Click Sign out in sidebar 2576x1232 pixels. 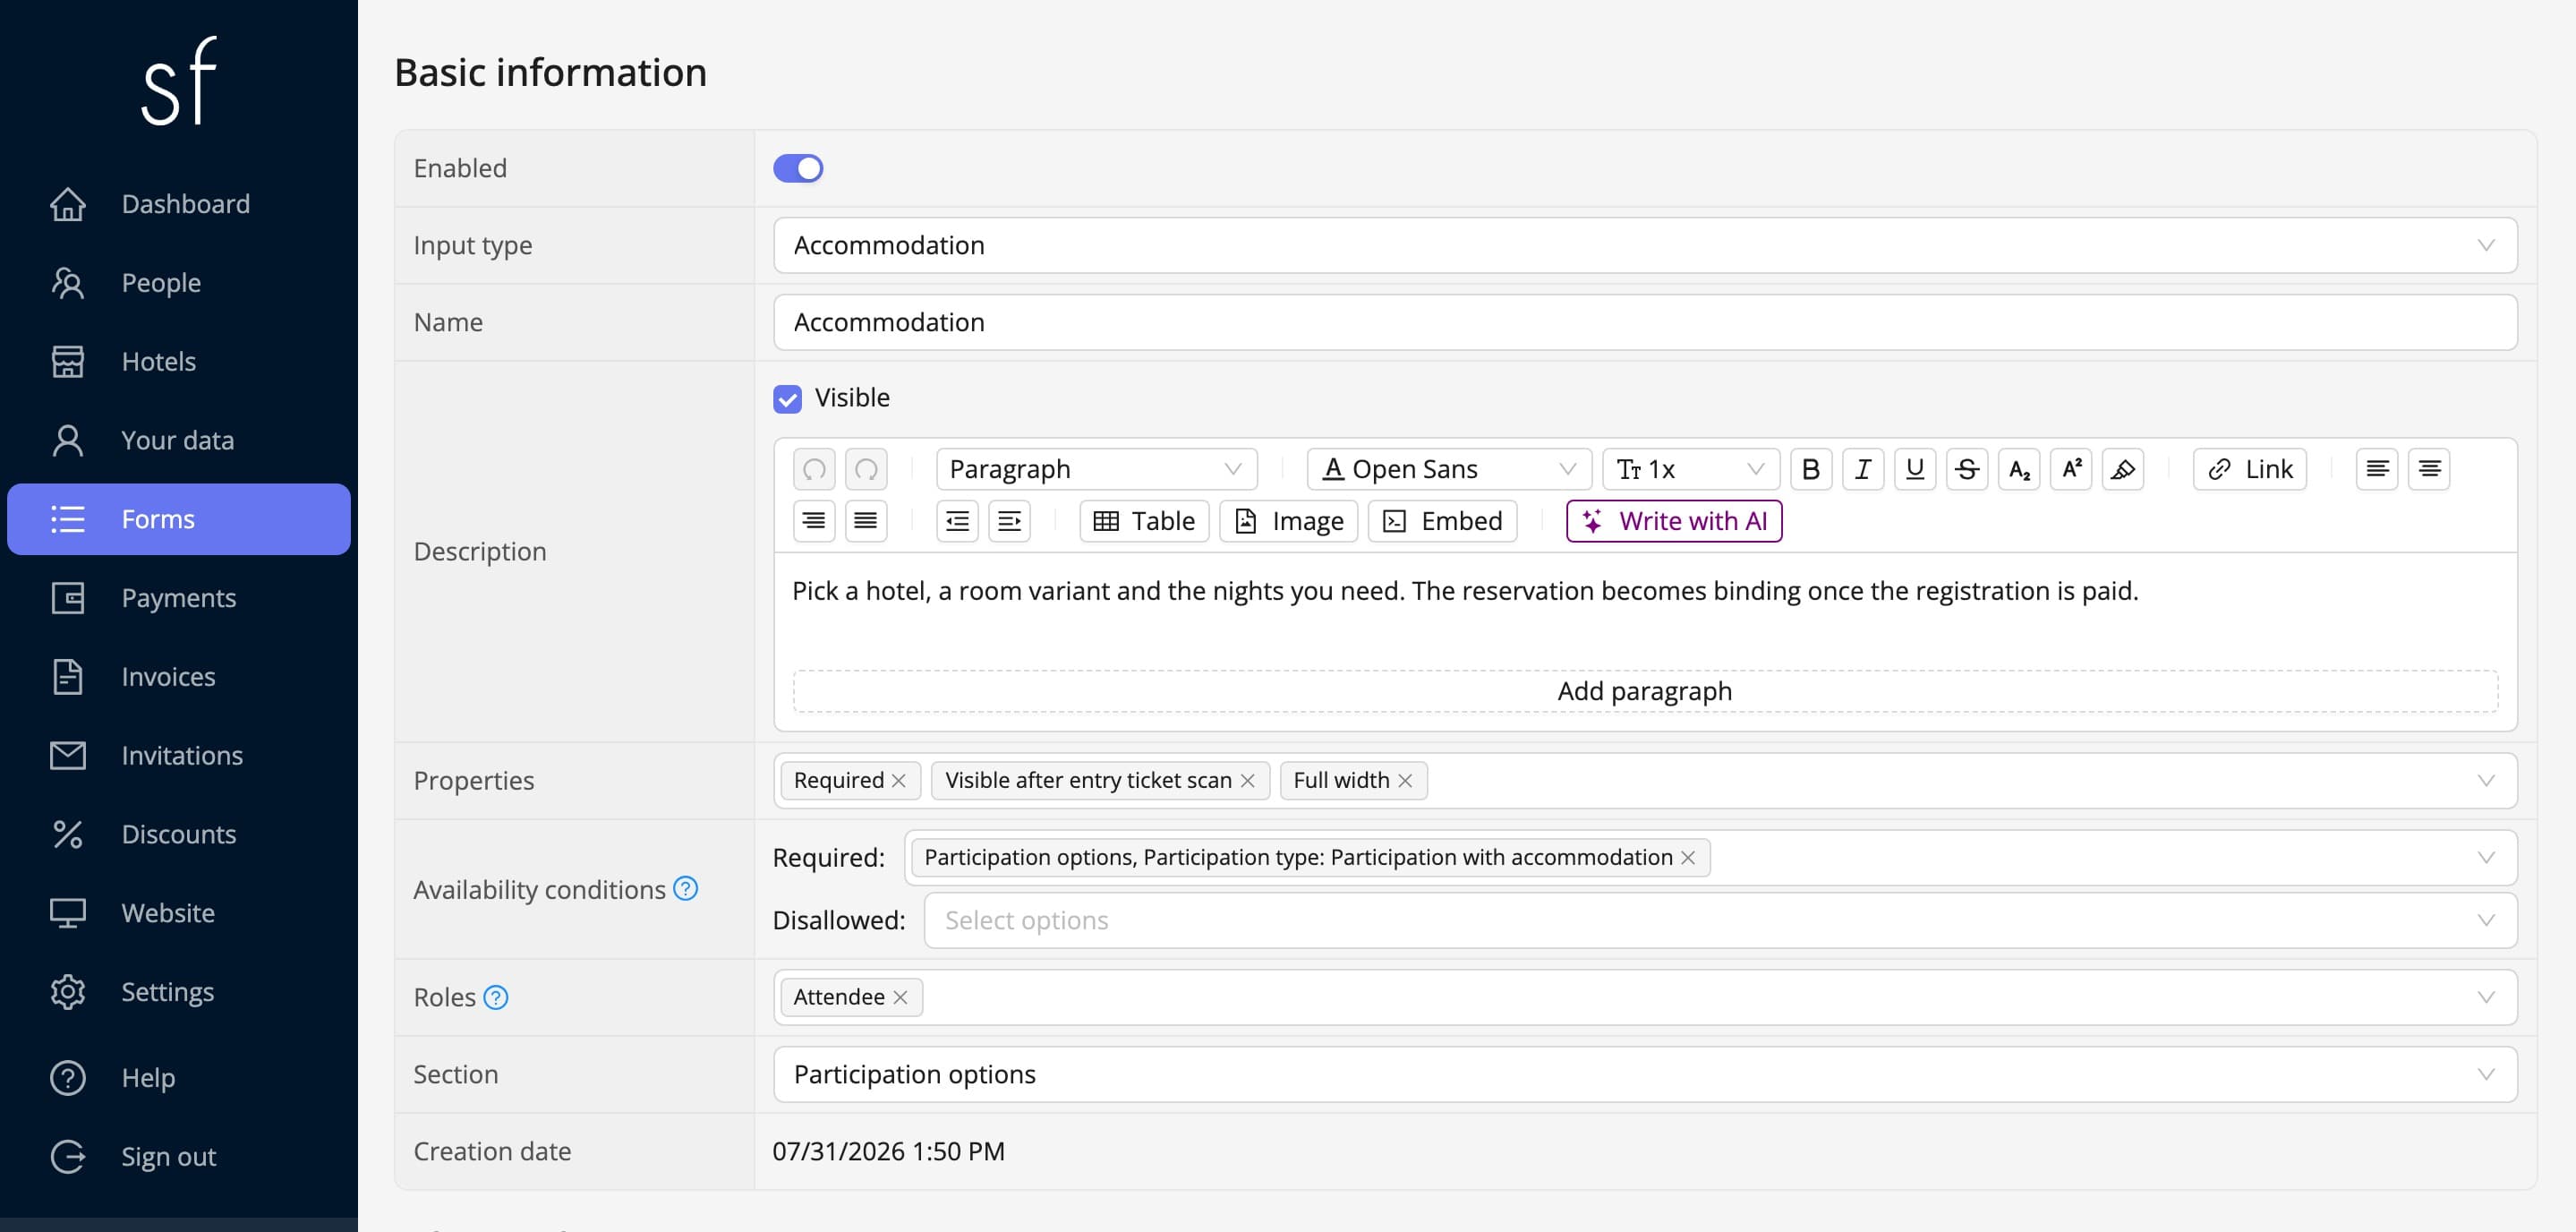[179, 1157]
